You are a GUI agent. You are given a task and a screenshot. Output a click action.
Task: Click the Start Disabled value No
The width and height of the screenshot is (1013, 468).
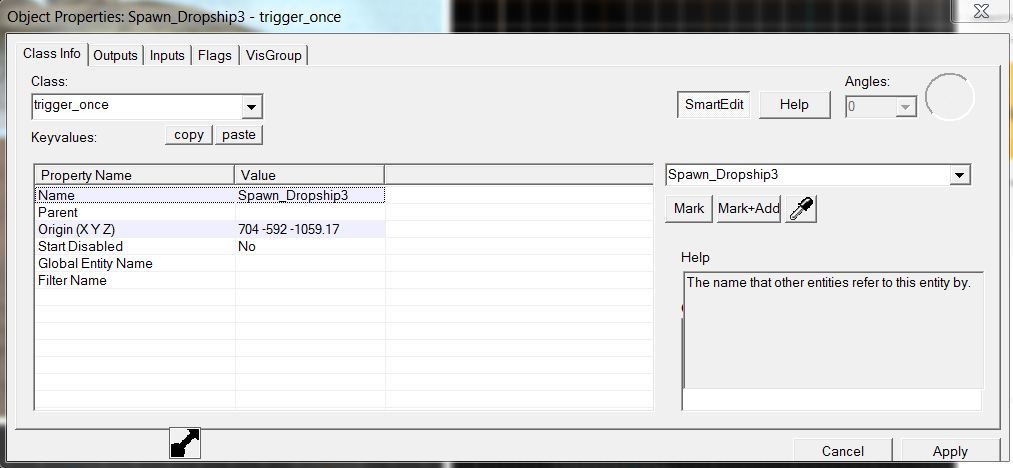tap(310, 246)
